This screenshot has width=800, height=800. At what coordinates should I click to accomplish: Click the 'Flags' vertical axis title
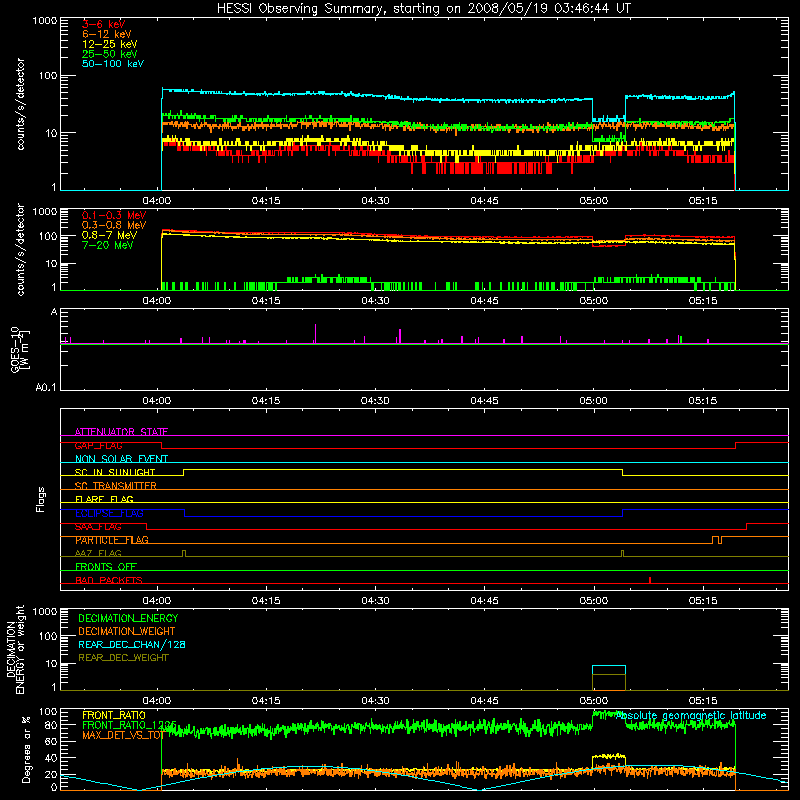coord(41,499)
